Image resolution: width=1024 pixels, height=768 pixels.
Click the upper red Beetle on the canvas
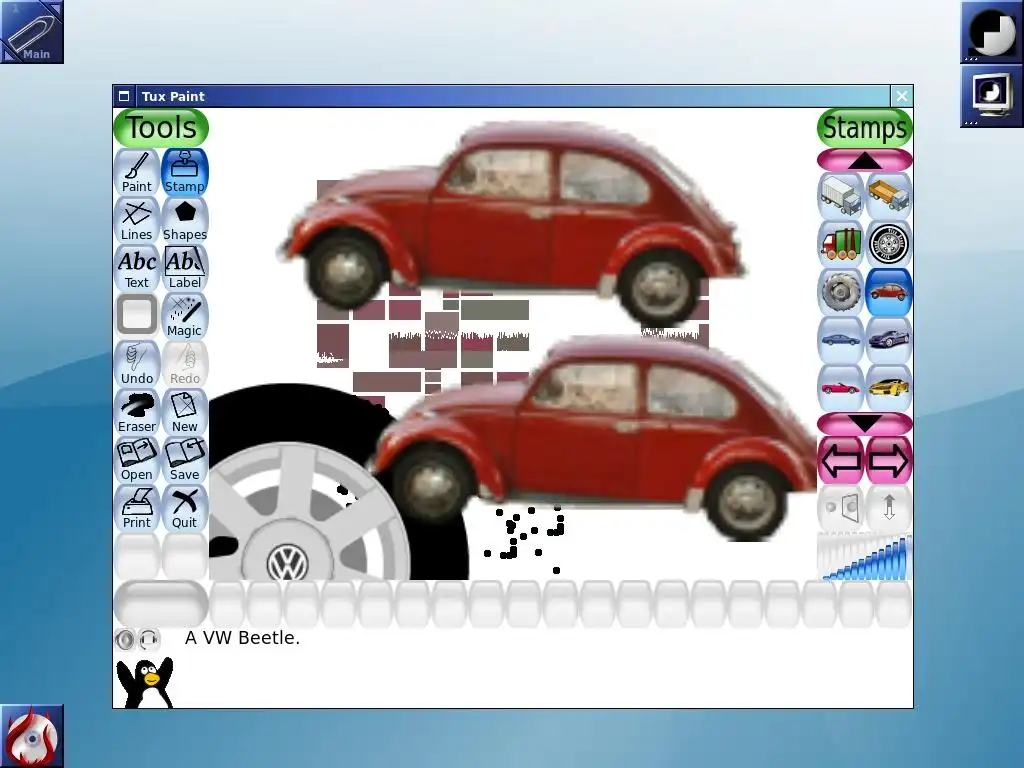pos(513,222)
